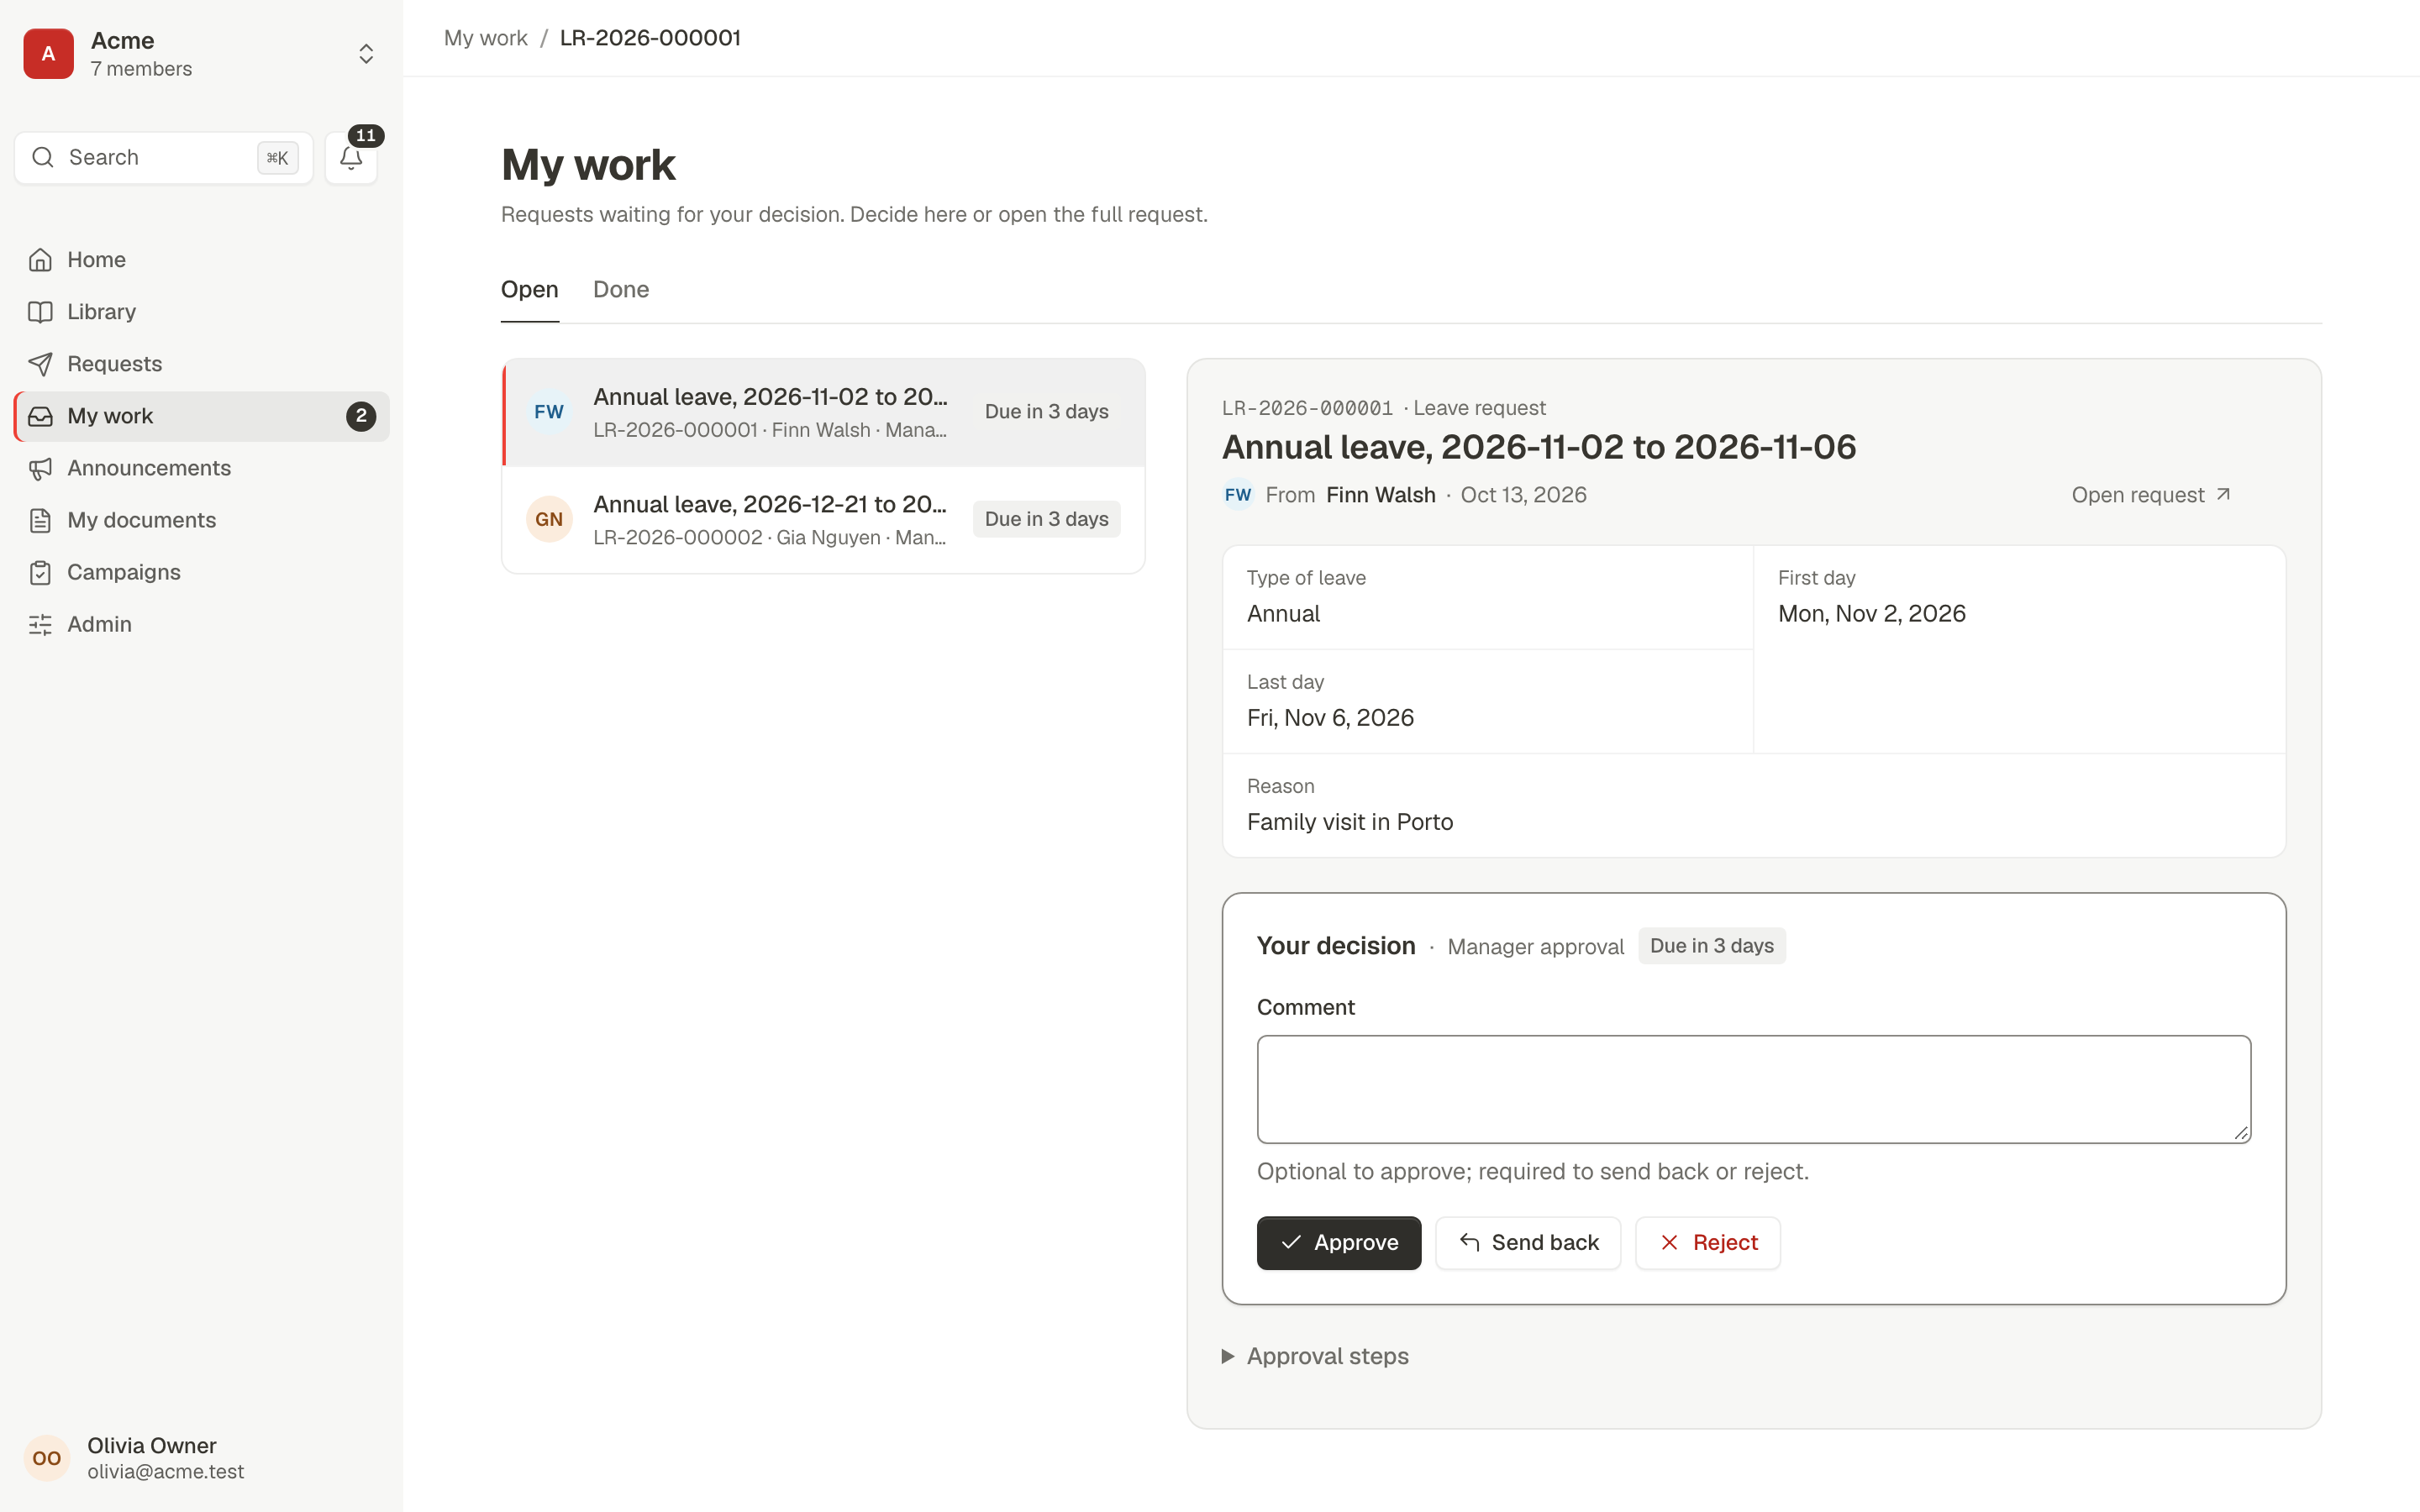Open Announcements in sidebar
Screen dimensions: 2420x1512
point(202,468)
